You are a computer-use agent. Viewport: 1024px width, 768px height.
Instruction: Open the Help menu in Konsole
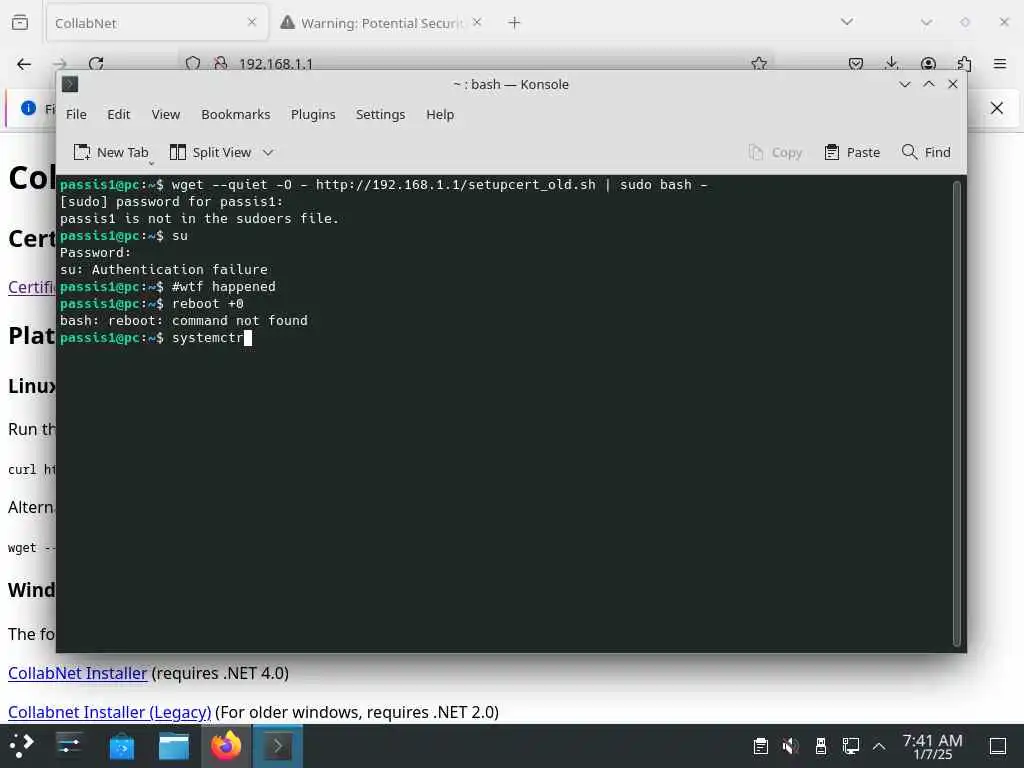[440, 114]
